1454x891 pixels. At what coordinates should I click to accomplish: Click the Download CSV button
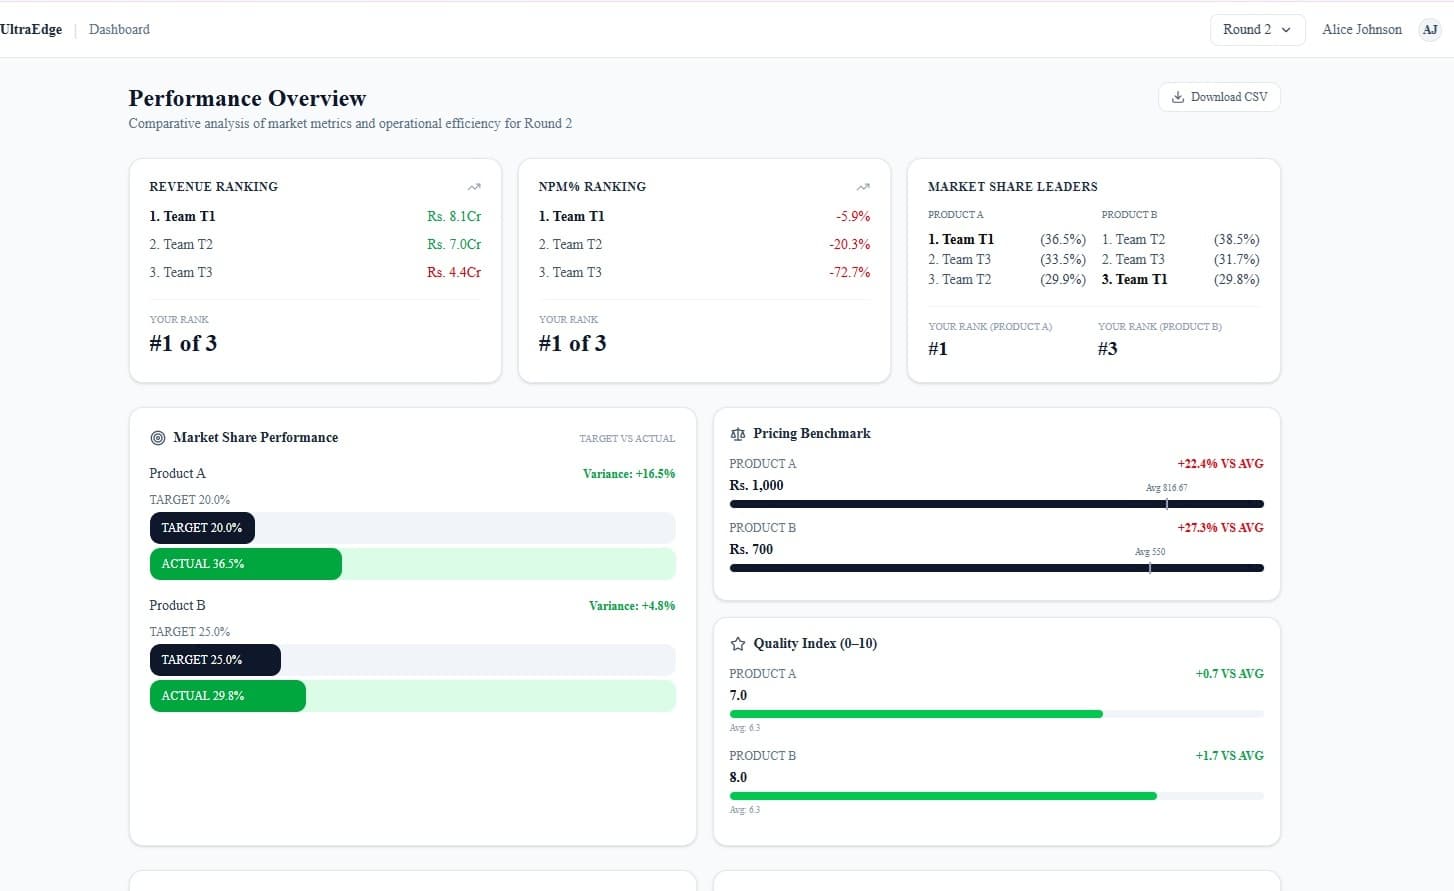coord(1219,97)
